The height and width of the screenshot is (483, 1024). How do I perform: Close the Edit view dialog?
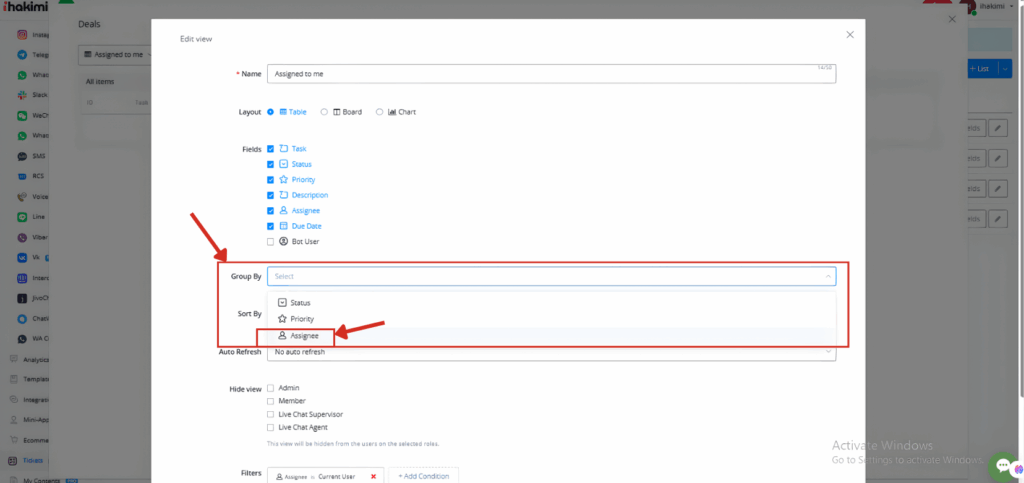(x=850, y=34)
